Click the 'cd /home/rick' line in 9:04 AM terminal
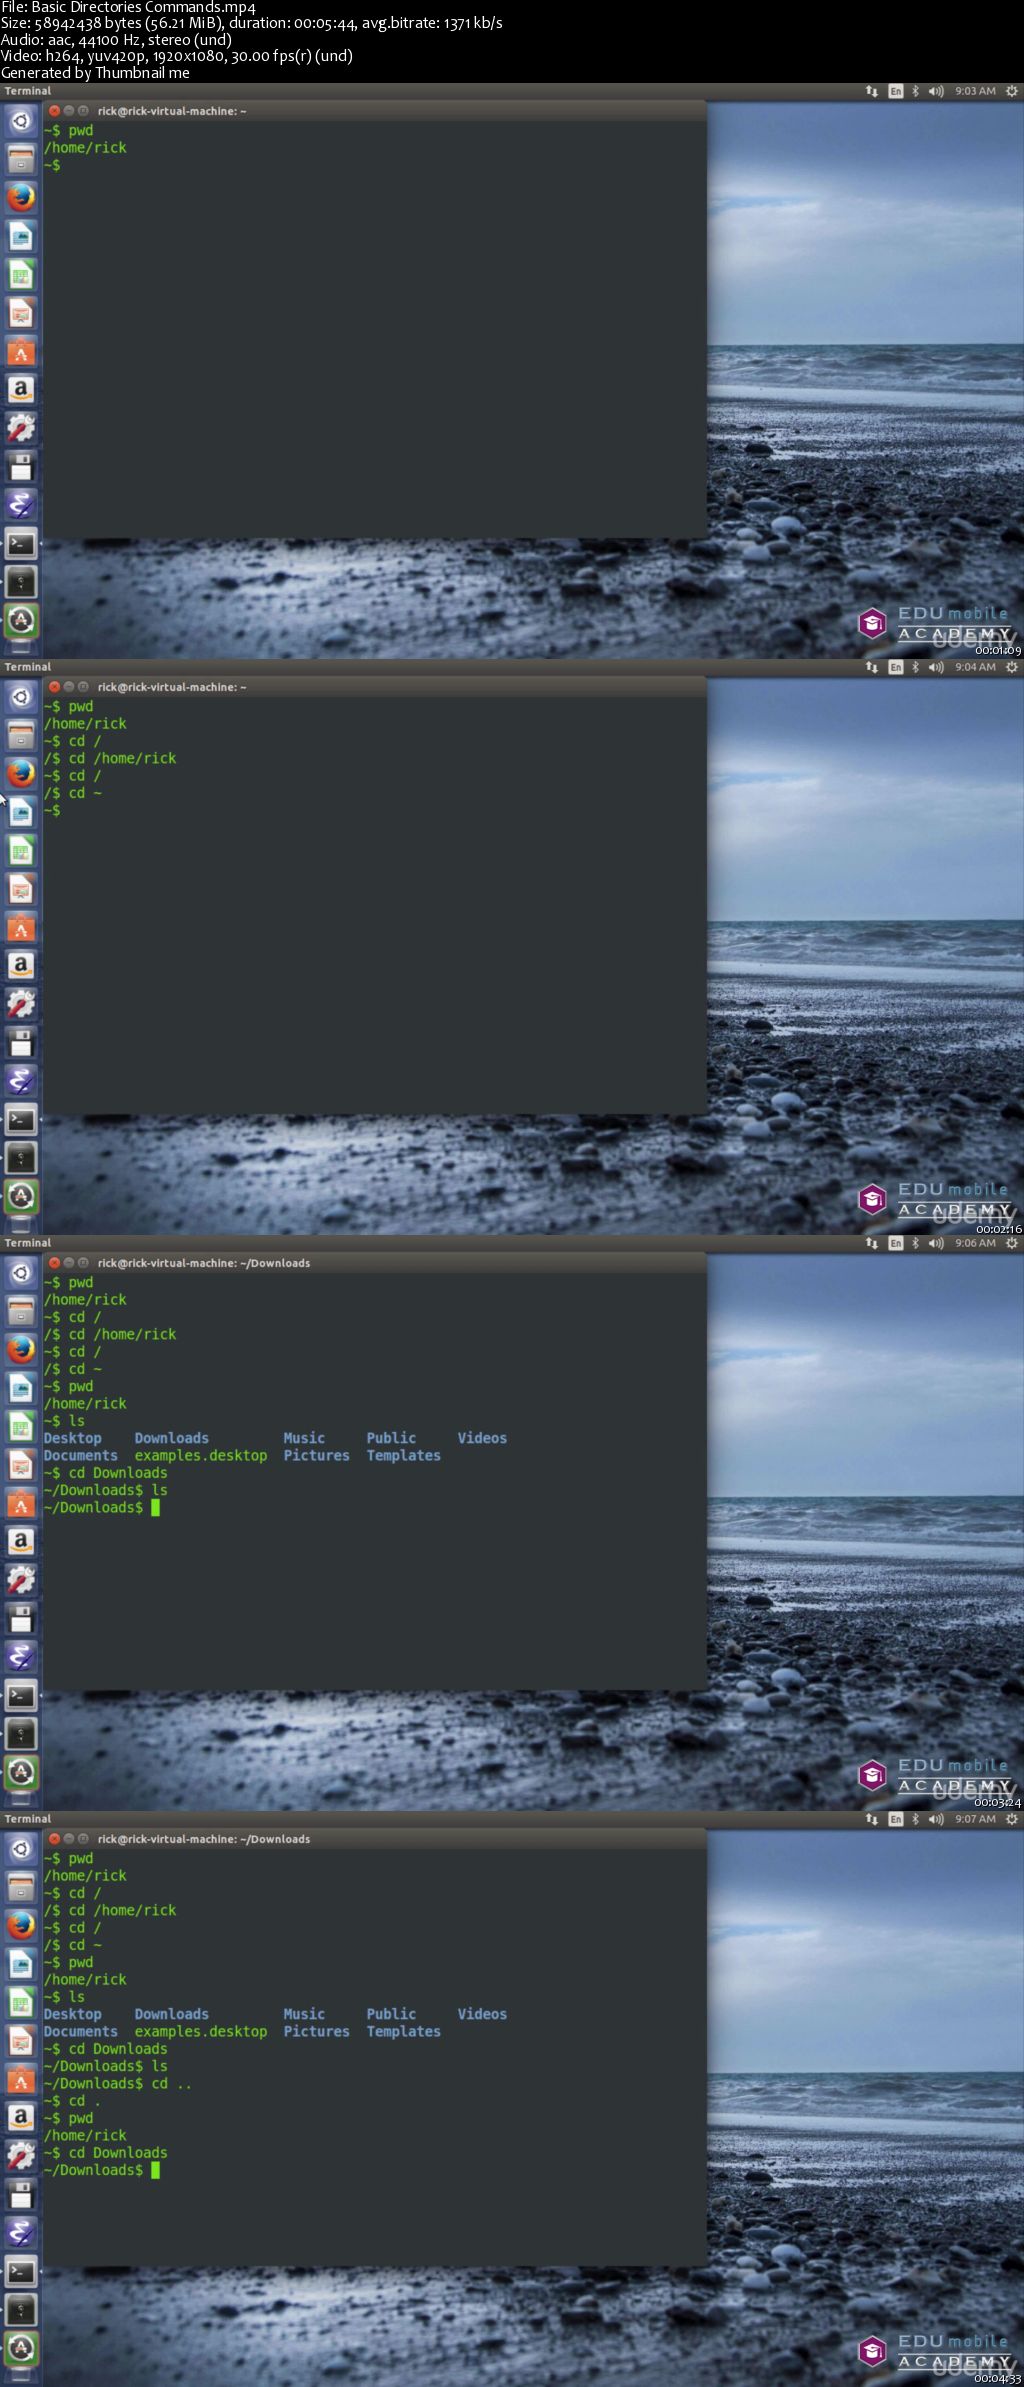Image resolution: width=1024 pixels, height=2387 pixels. [x=110, y=759]
